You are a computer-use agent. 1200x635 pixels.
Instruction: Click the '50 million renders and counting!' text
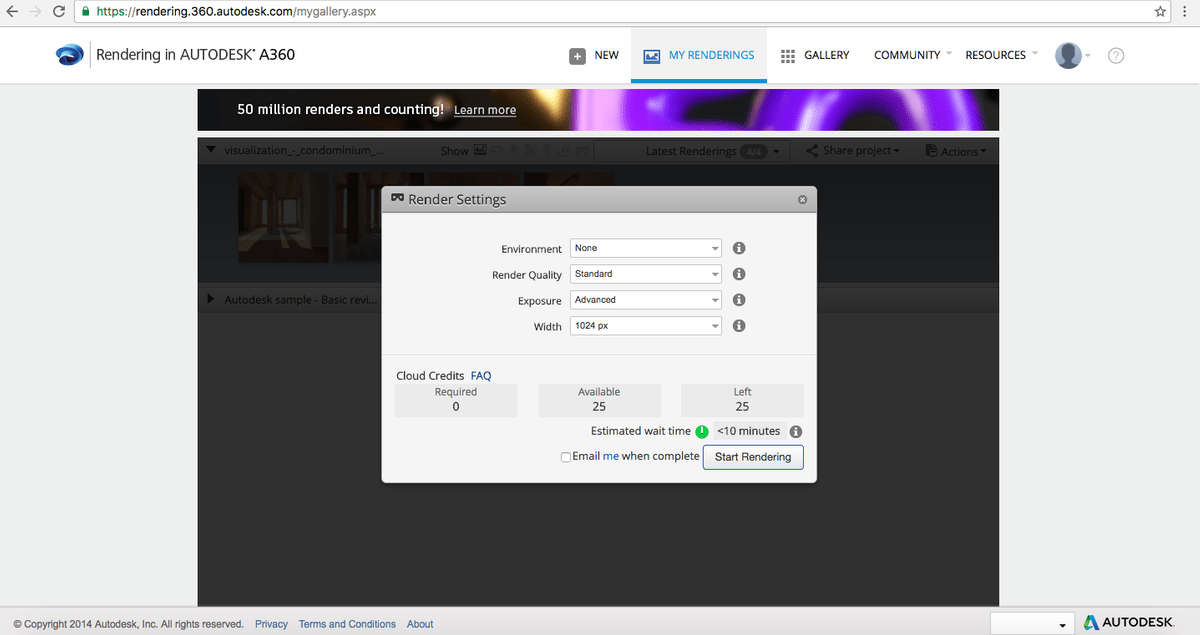click(x=340, y=109)
